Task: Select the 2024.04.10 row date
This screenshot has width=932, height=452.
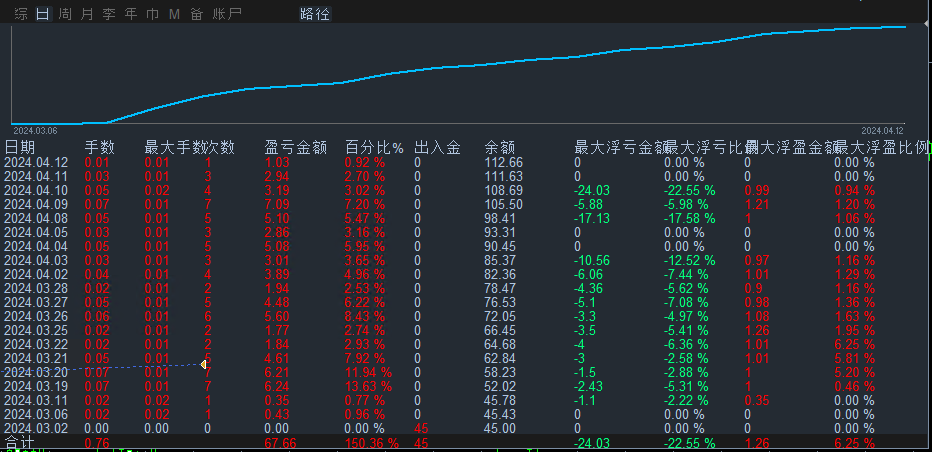Action: point(36,191)
